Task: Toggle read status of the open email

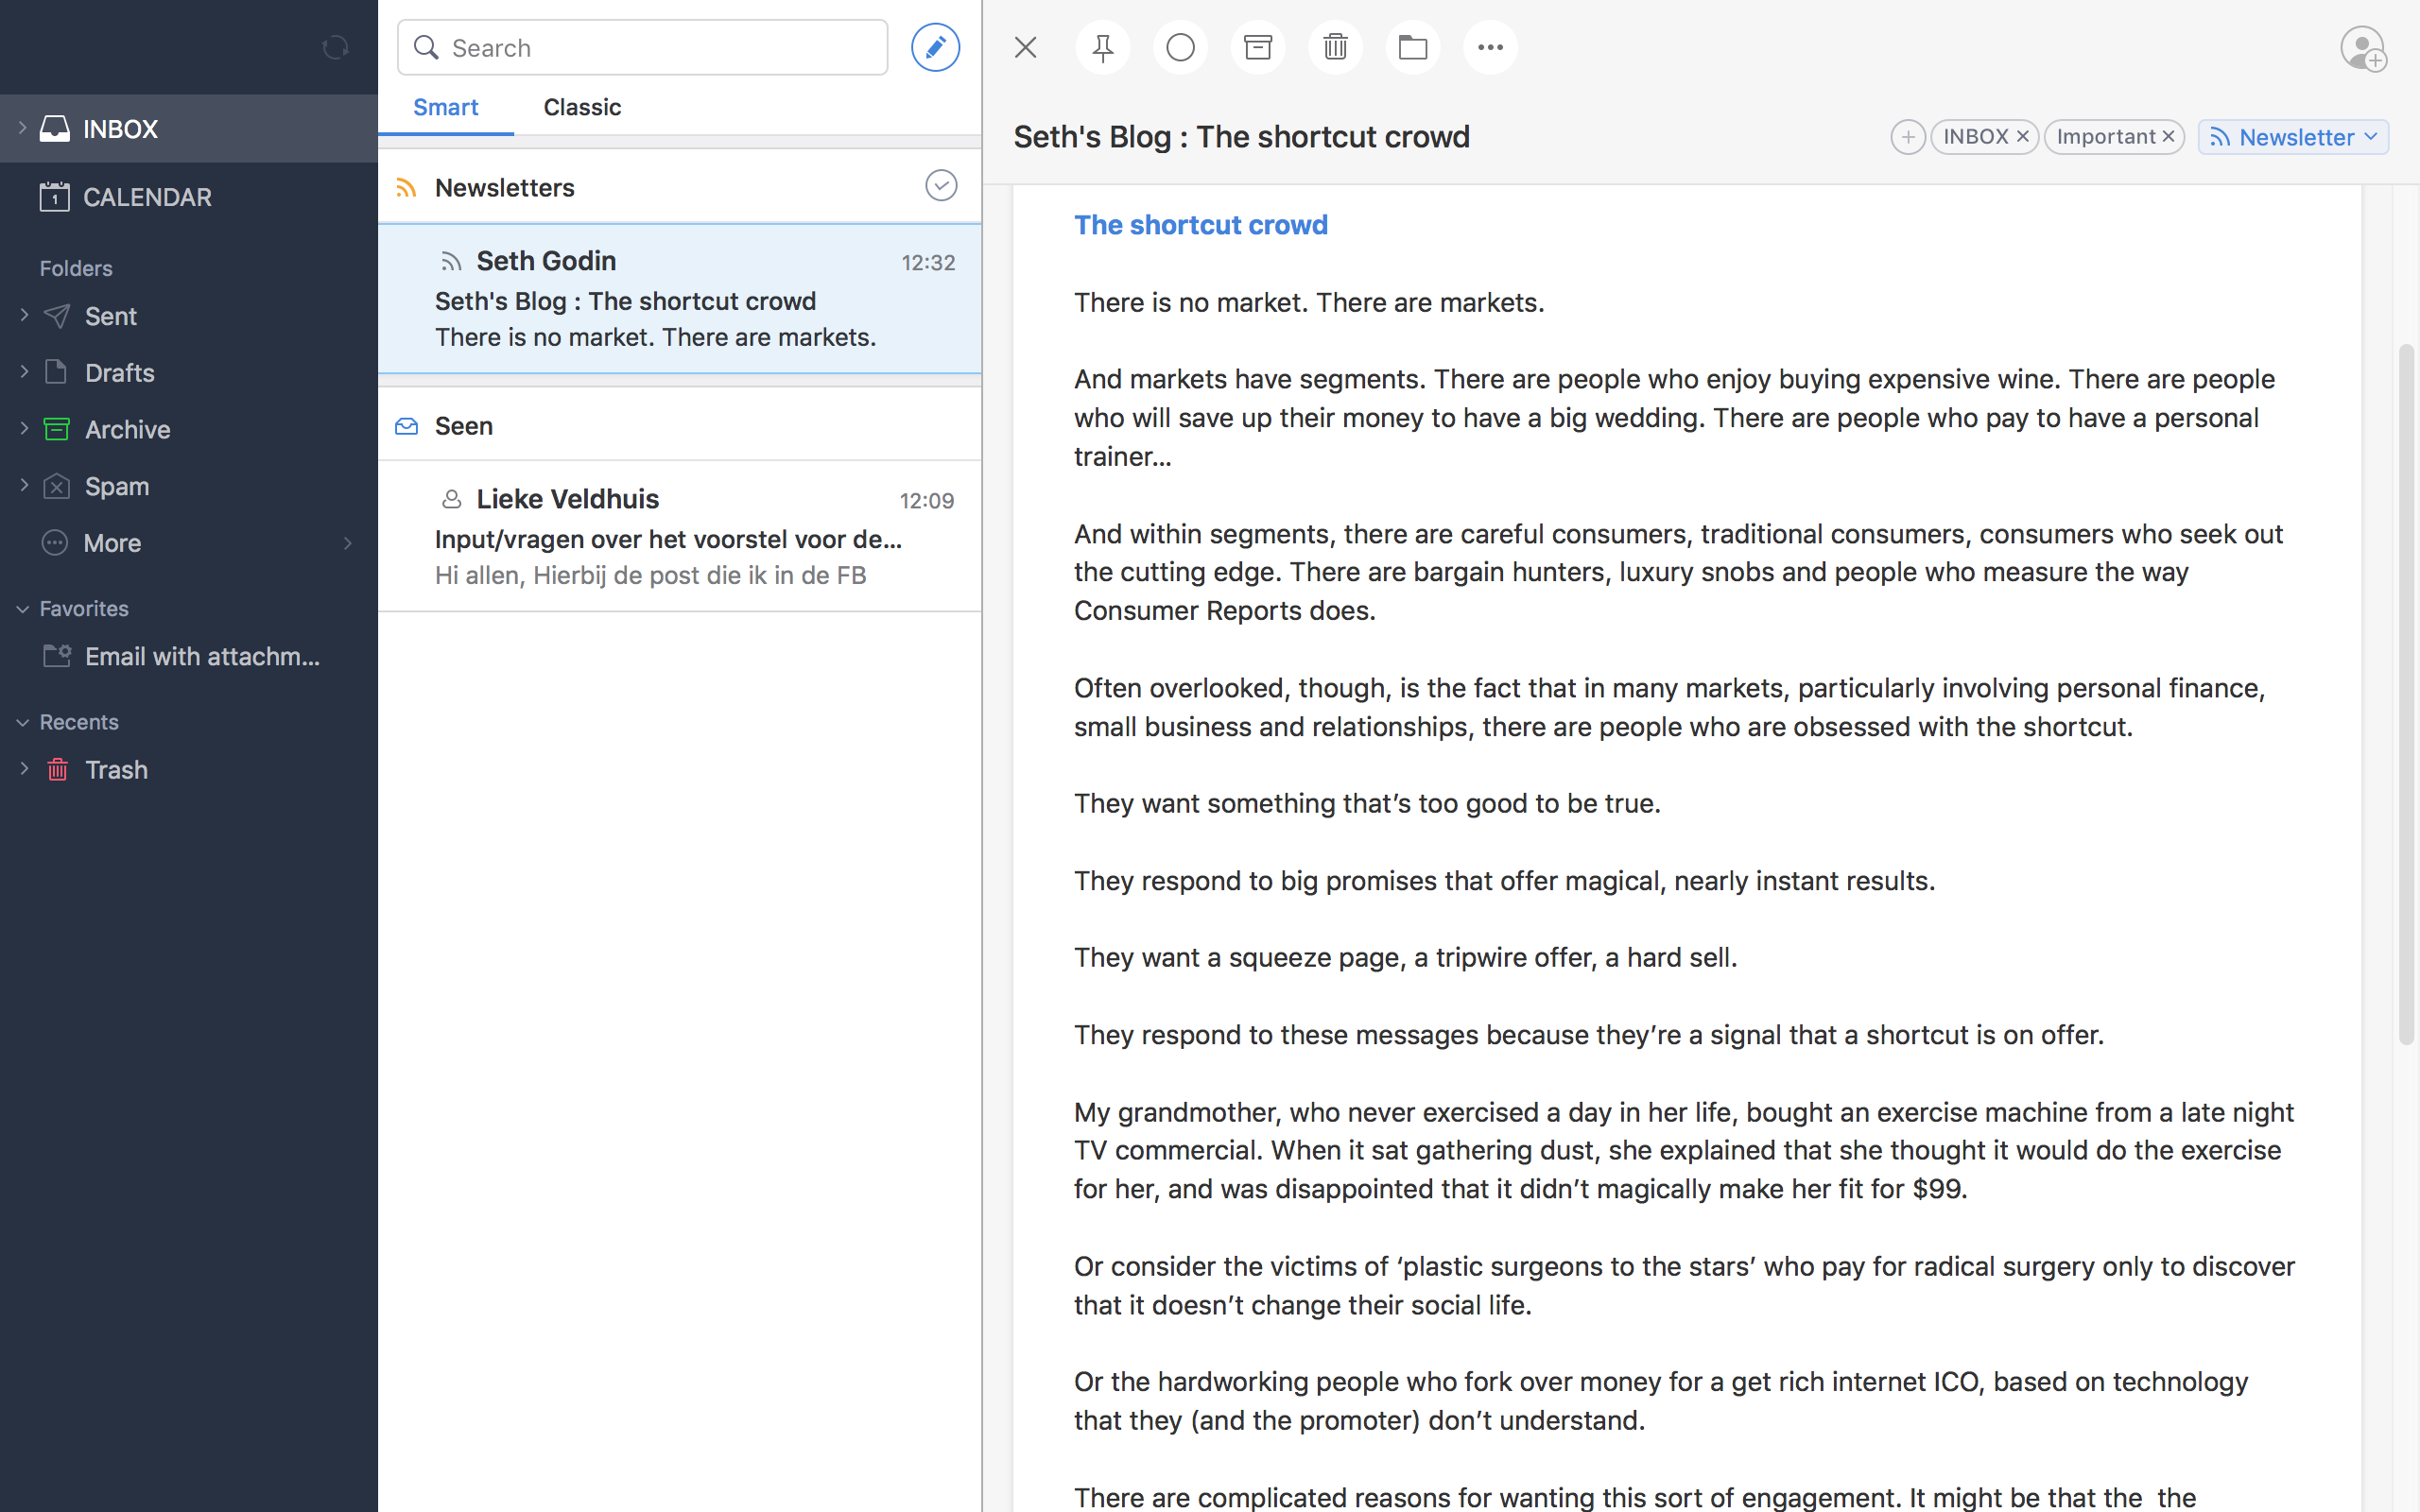Action: (x=1180, y=47)
